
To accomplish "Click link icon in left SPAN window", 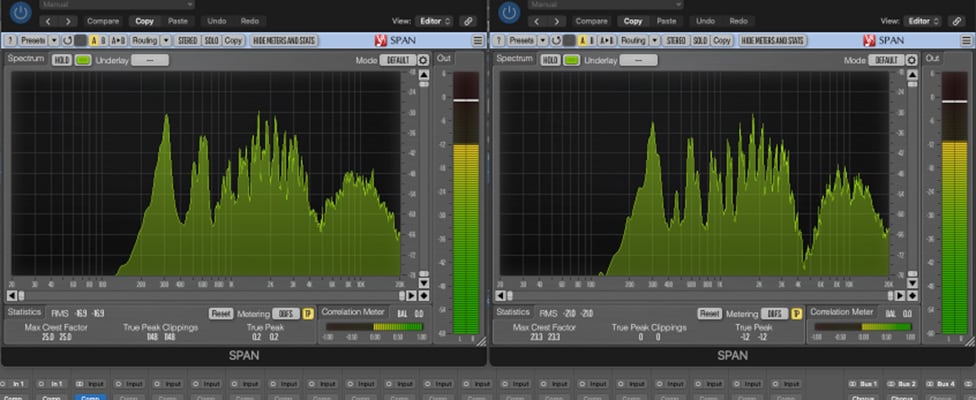I will pyautogui.click(x=468, y=21).
